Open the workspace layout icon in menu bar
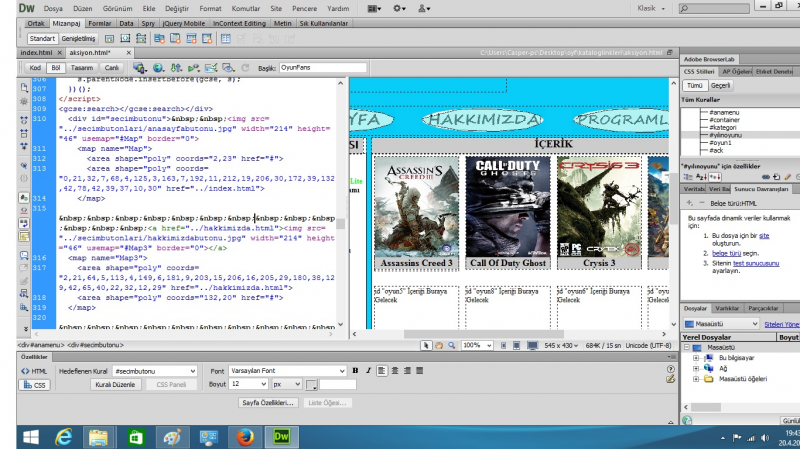Image resolution: width=800 pixels, height=449 pixels. 374,8
